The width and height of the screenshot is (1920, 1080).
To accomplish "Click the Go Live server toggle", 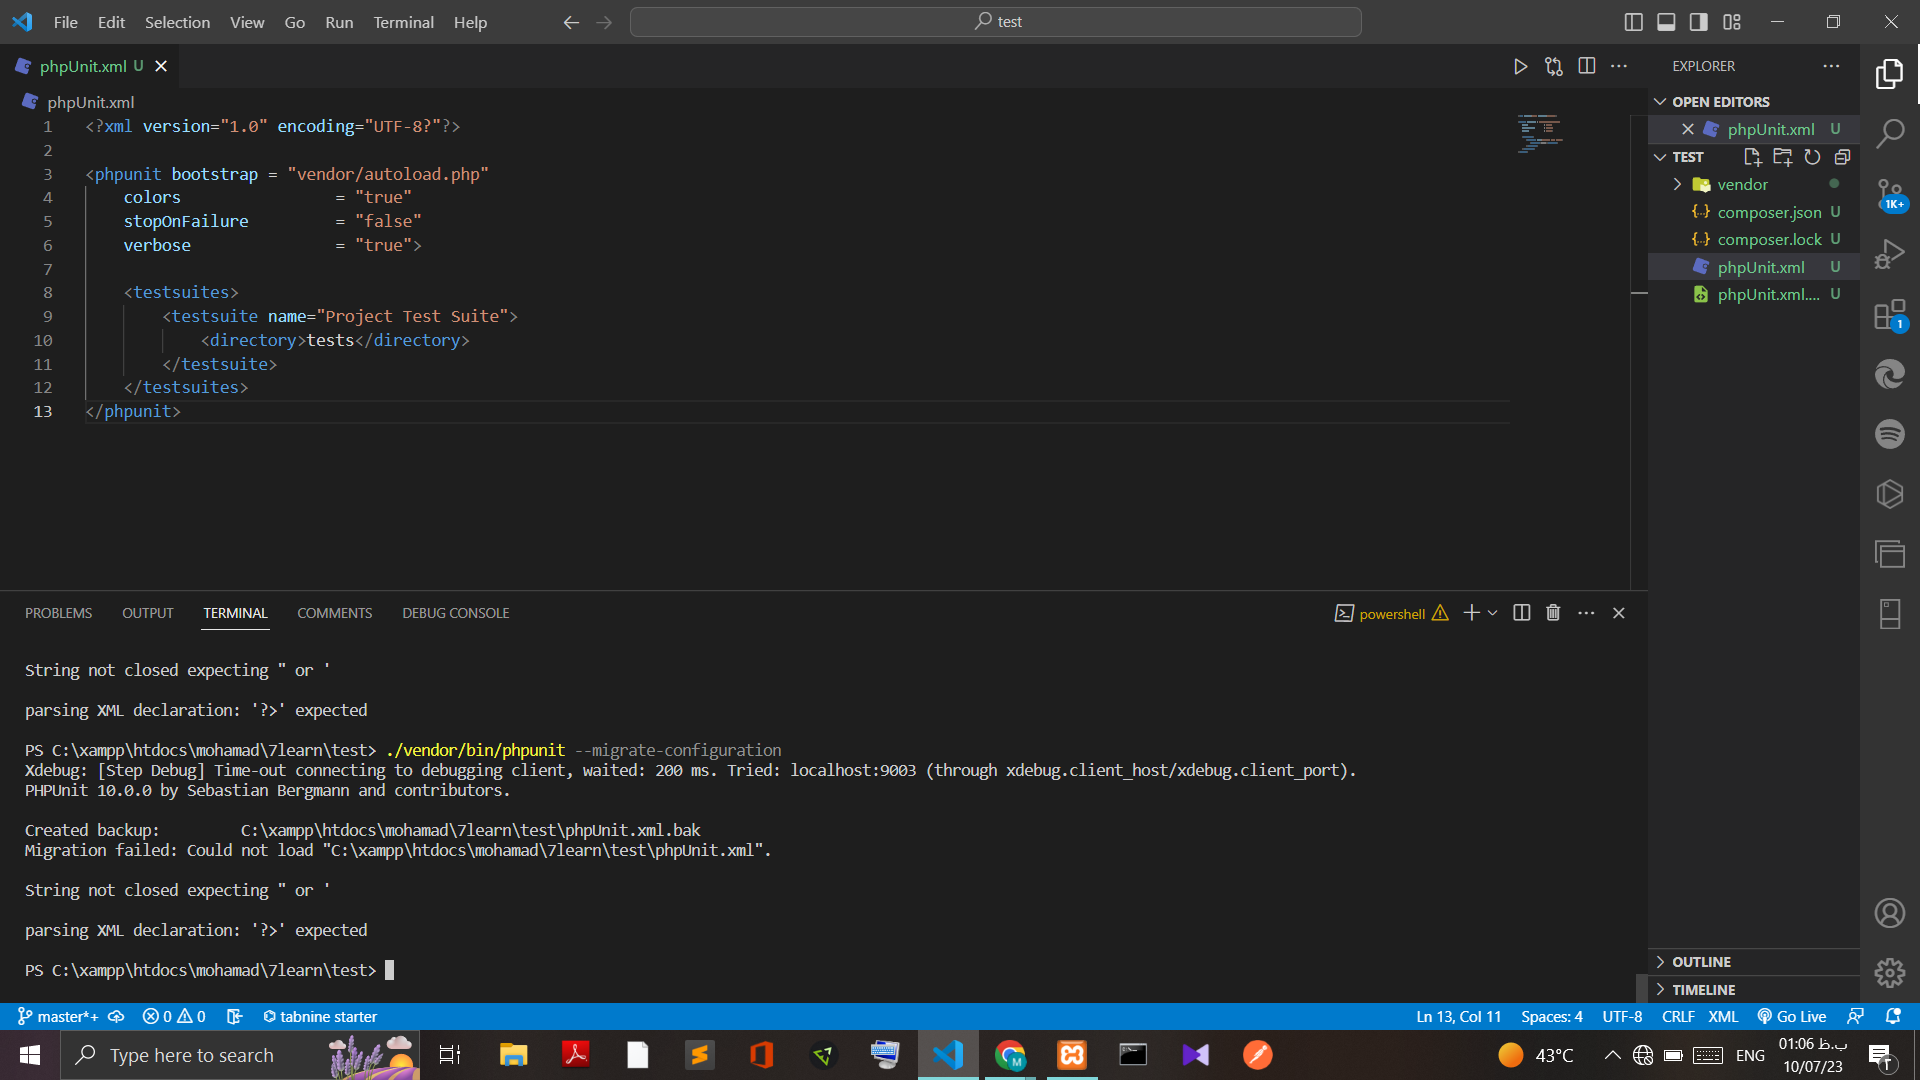I will [1792, 1016].
